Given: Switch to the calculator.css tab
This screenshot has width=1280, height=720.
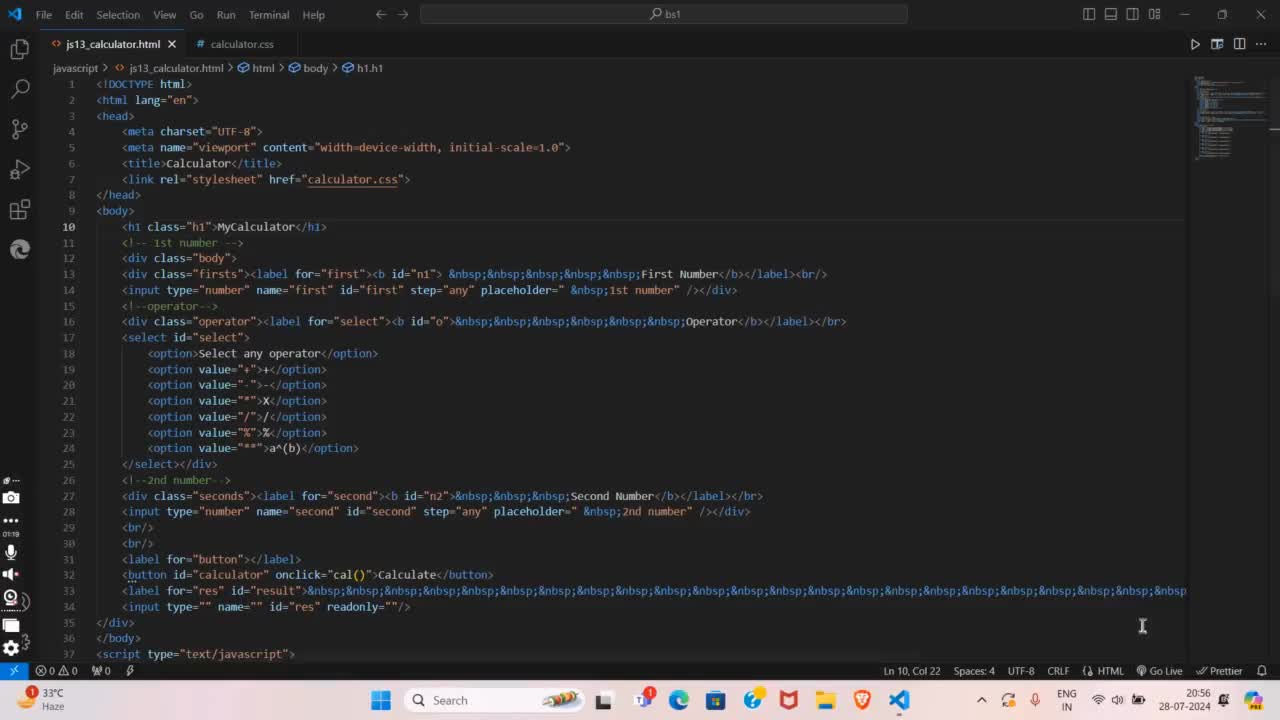Looking at the screenshot, I should [x=241, y=44].
